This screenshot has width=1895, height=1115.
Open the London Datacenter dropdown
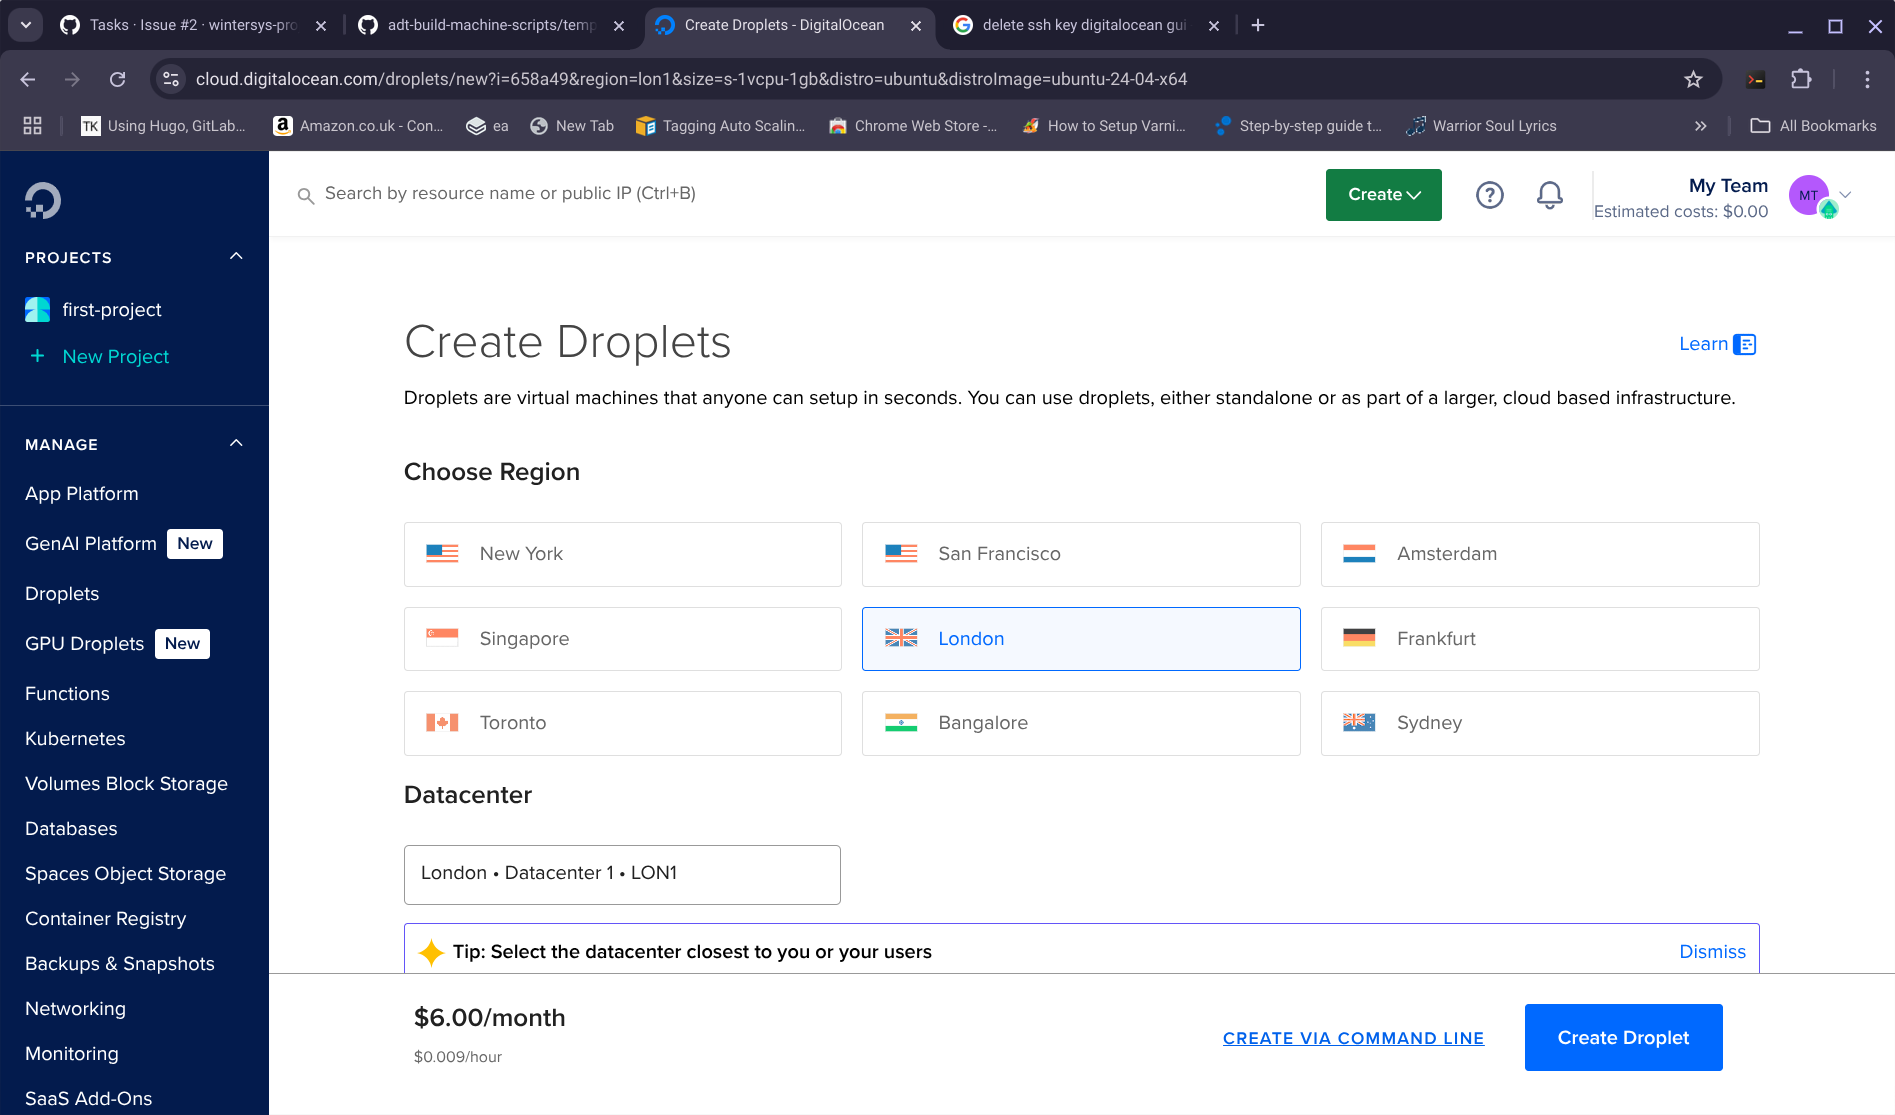pyautogui.click(x=622, y=874)
